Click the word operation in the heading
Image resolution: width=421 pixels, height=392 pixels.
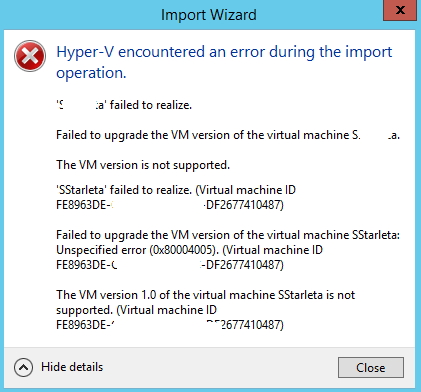pos(91,73)
